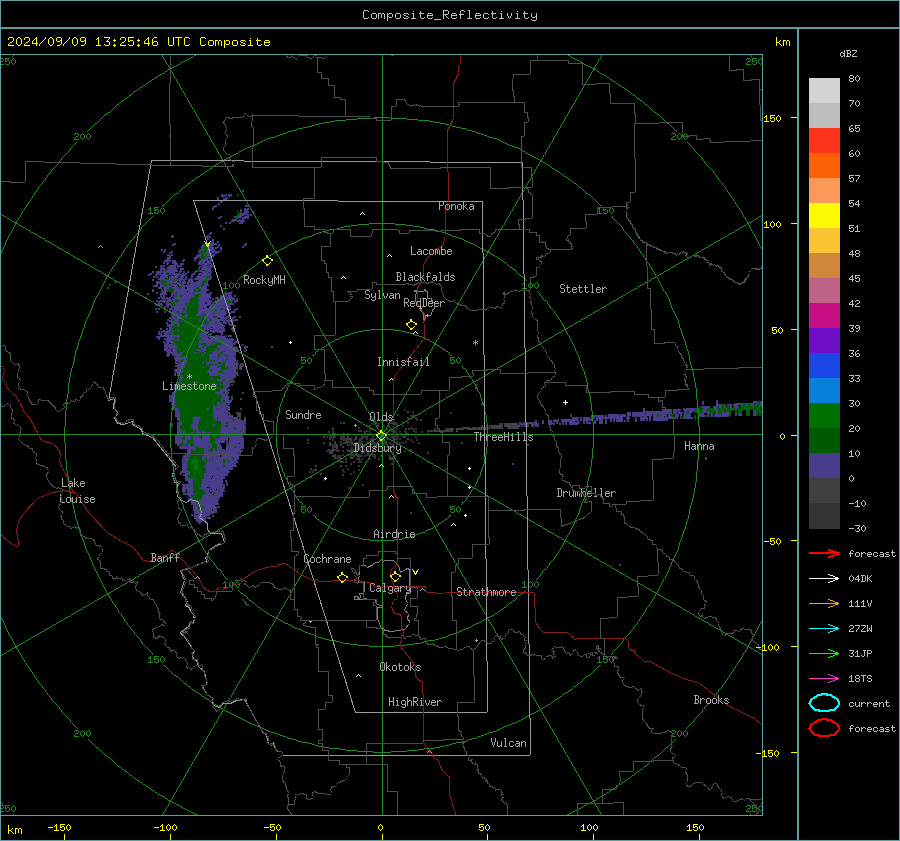Select the purple 39-36 dBZ swatch
Viewport: 900px width, 841px height.
[824, 341]
